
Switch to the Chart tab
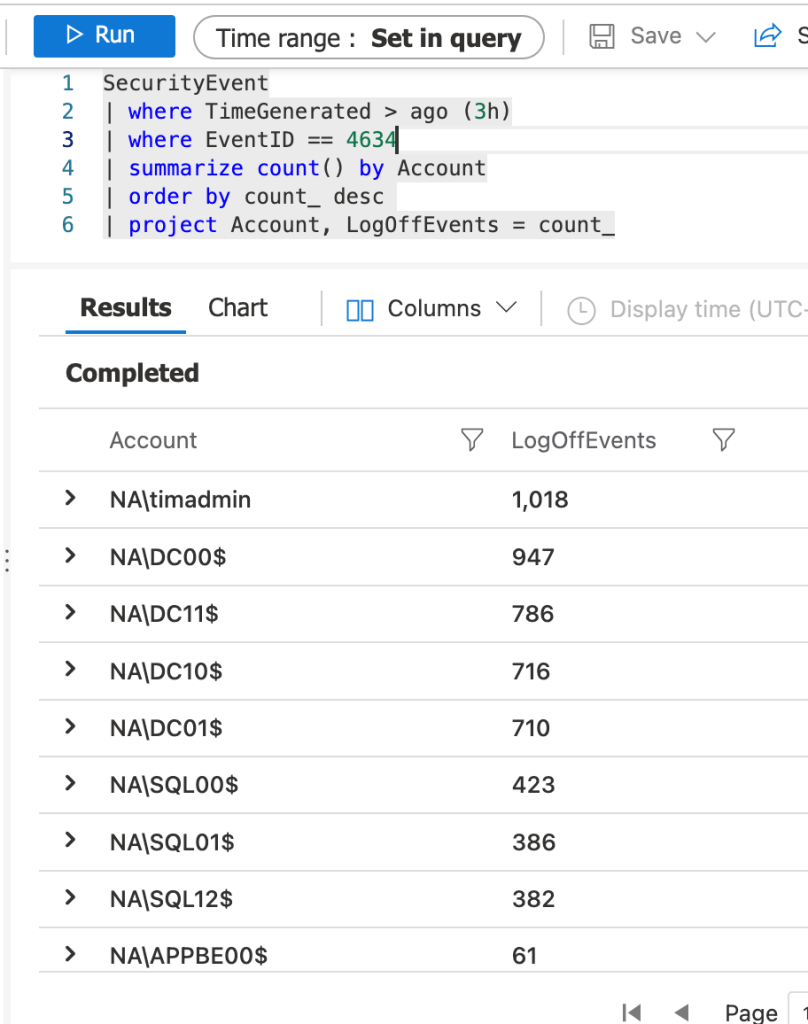(x=238, y=308)
